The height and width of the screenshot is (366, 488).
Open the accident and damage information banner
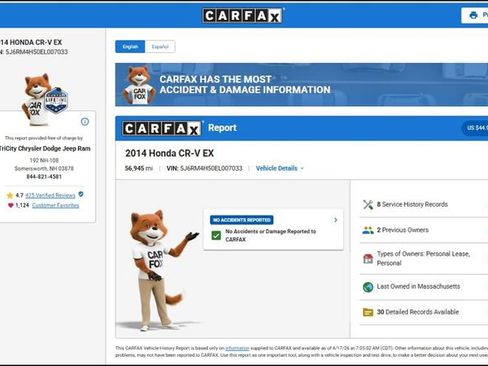[x=302, y=85]
